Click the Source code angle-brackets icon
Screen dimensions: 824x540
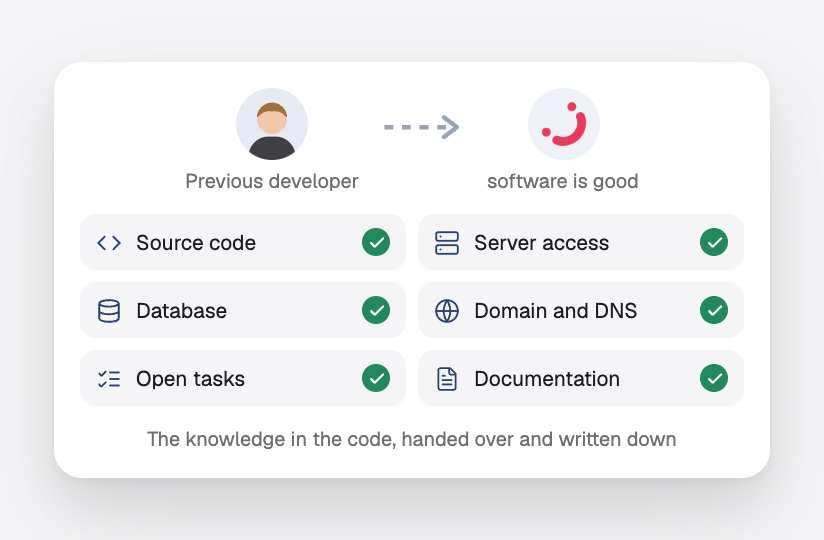[x=109, y=243]
